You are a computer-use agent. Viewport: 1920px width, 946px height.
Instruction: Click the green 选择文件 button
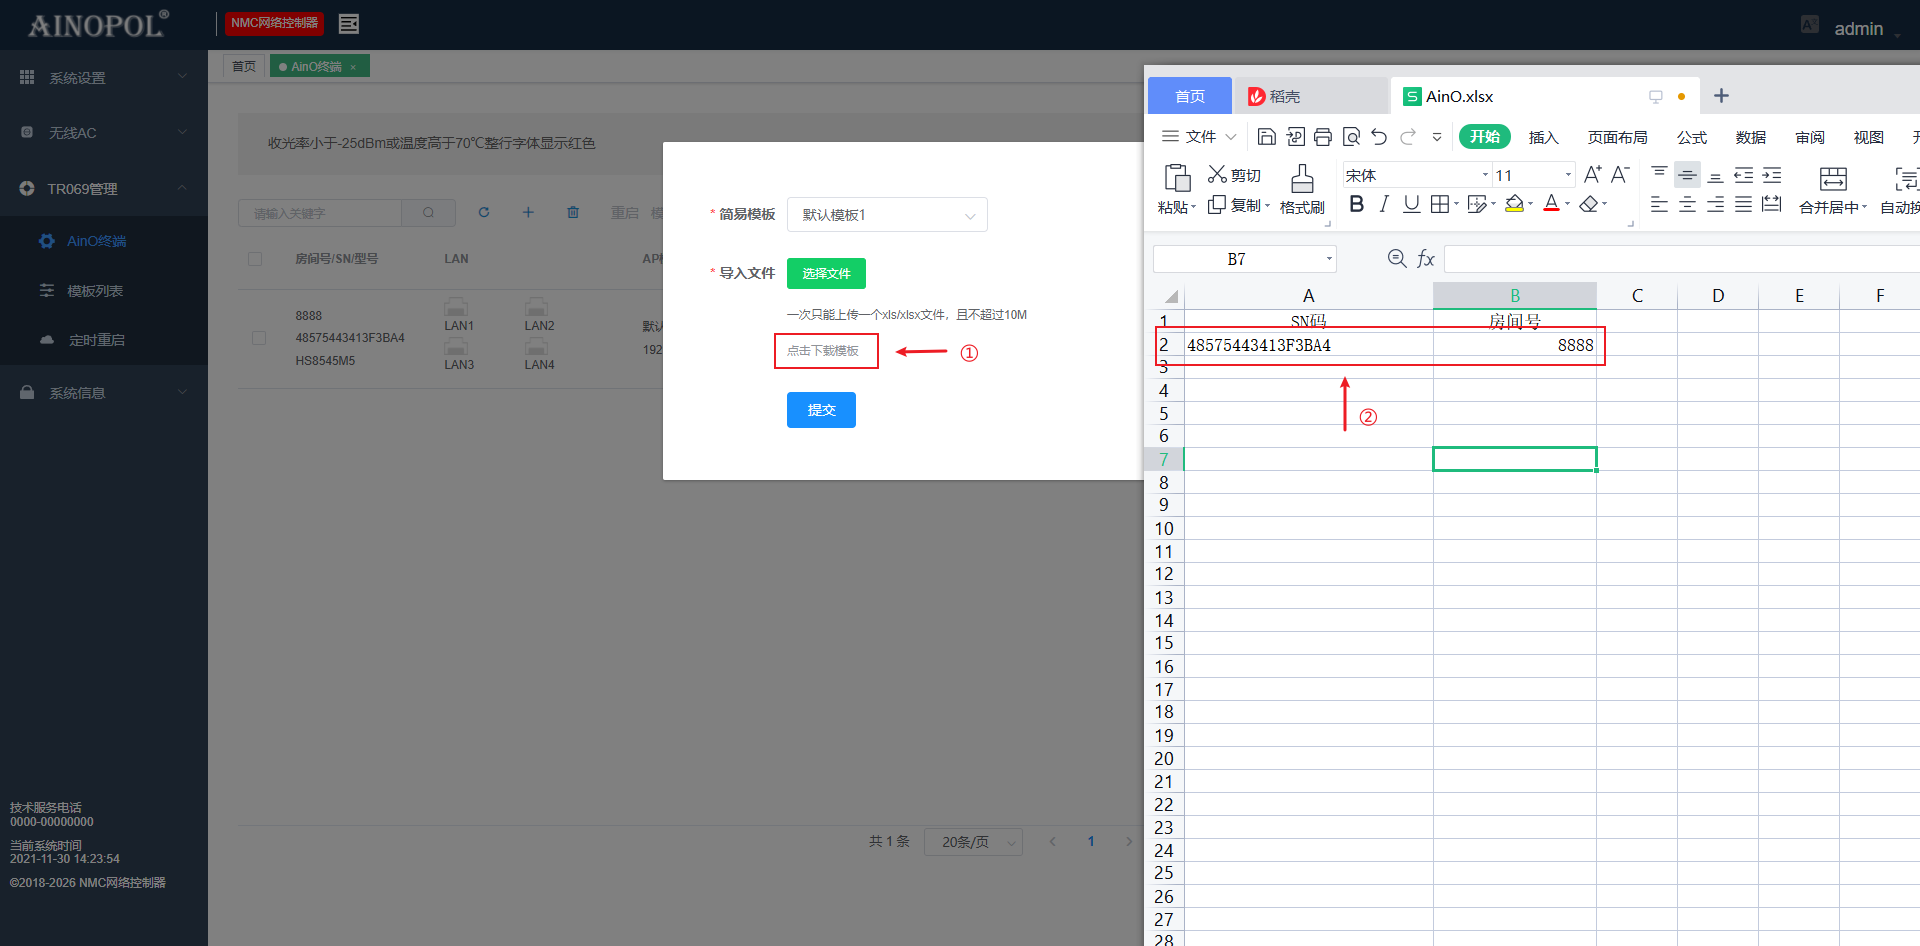tap(826, 273)
